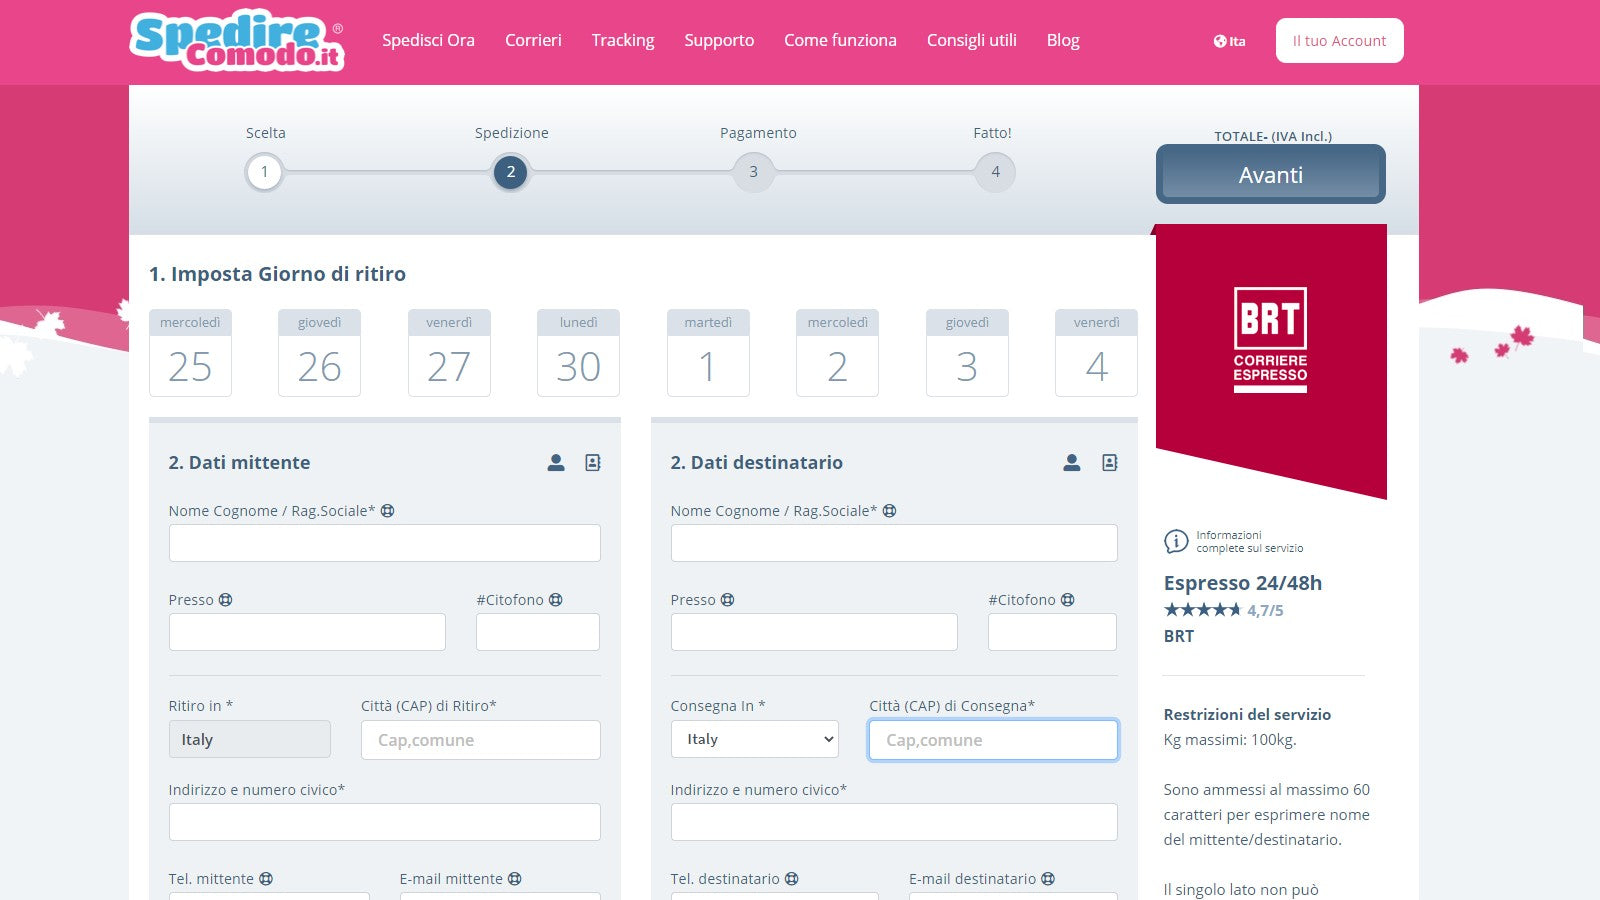Click step 2 Spedizione indicator
Image resolution: width=1600 pixels, height=900 pixels.
point(511,172)
